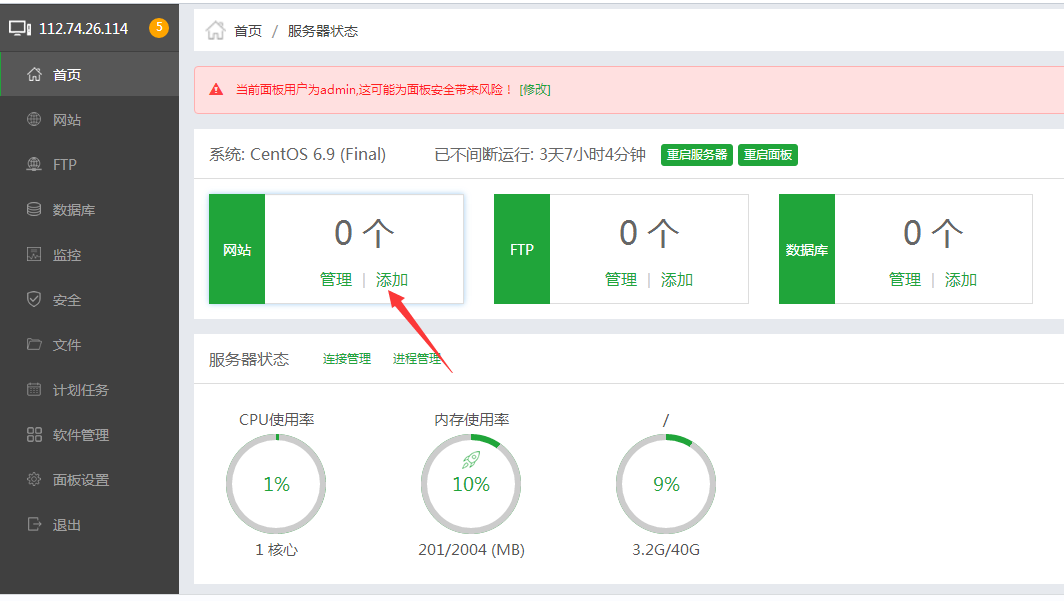Click the globe icon for 网站 in sidebar
1064x601 pixels.
[x=34, y=120]
